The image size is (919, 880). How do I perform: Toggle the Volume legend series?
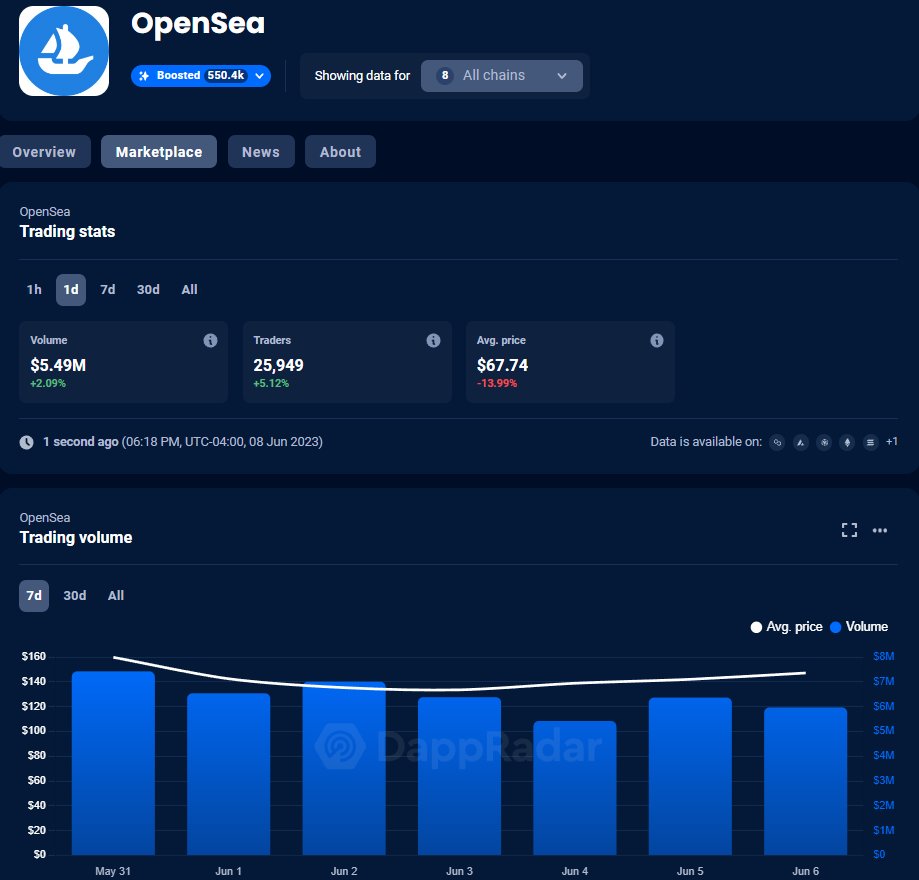(x=859, y=627)
